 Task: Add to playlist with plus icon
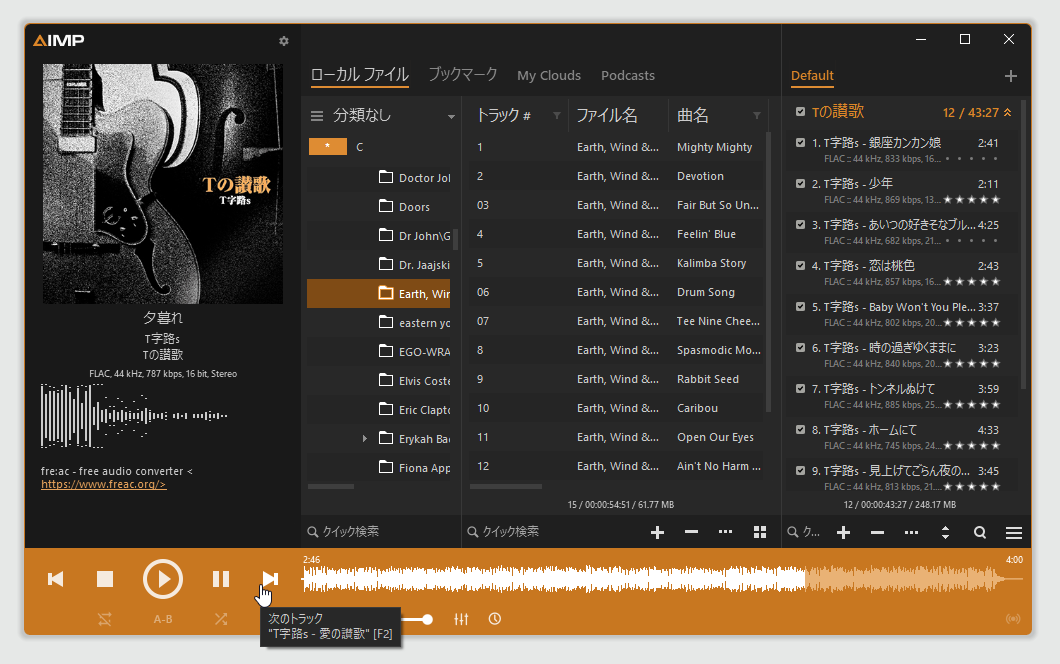click(x=843, y=533)
